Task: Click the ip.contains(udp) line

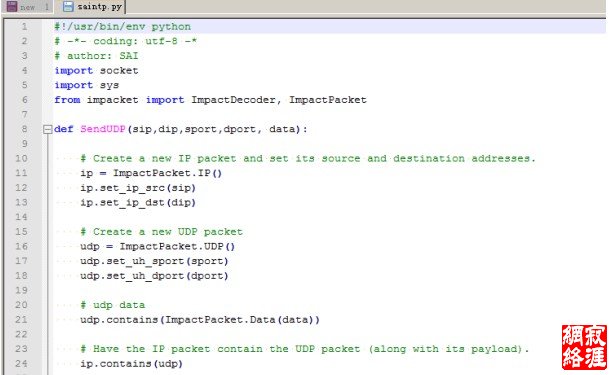Action: point(131,364)
